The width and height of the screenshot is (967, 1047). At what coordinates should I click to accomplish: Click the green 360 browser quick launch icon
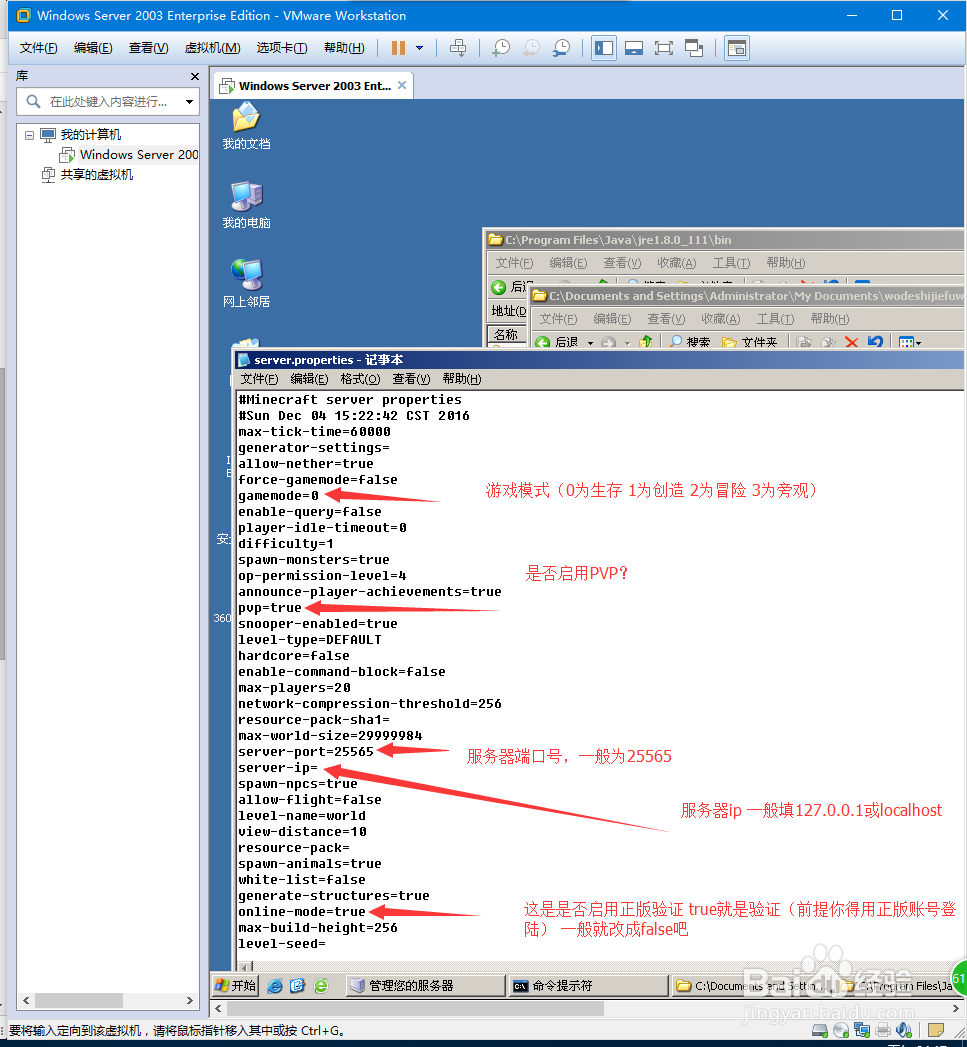(321, 986)
